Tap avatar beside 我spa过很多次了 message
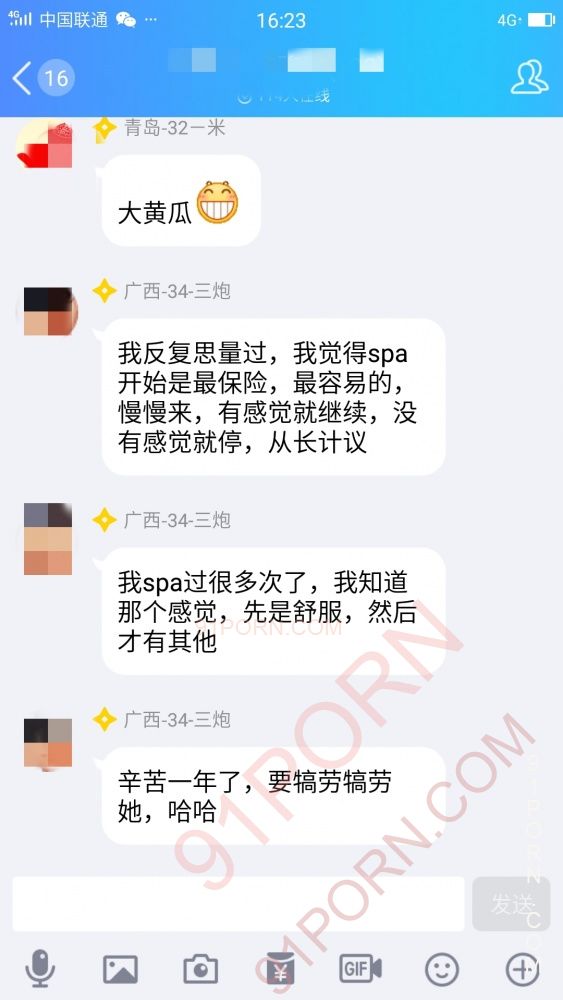Screen dimensions: 563x1000 (x=48, y=539)
